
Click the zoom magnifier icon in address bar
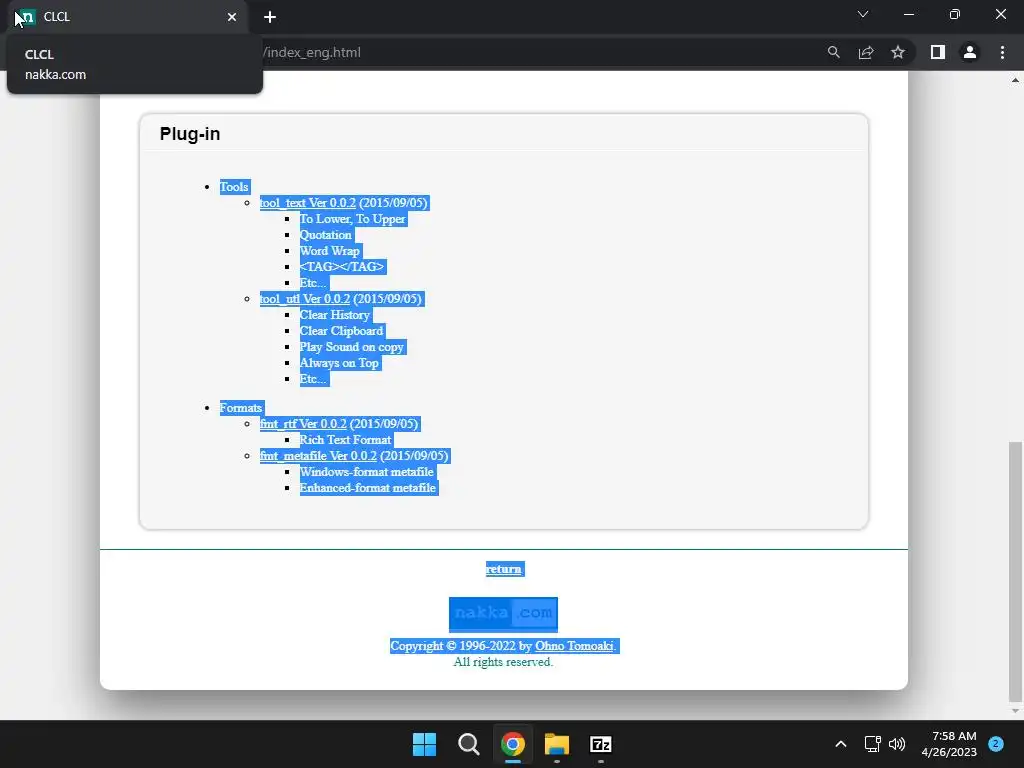(x=834, y=52)
